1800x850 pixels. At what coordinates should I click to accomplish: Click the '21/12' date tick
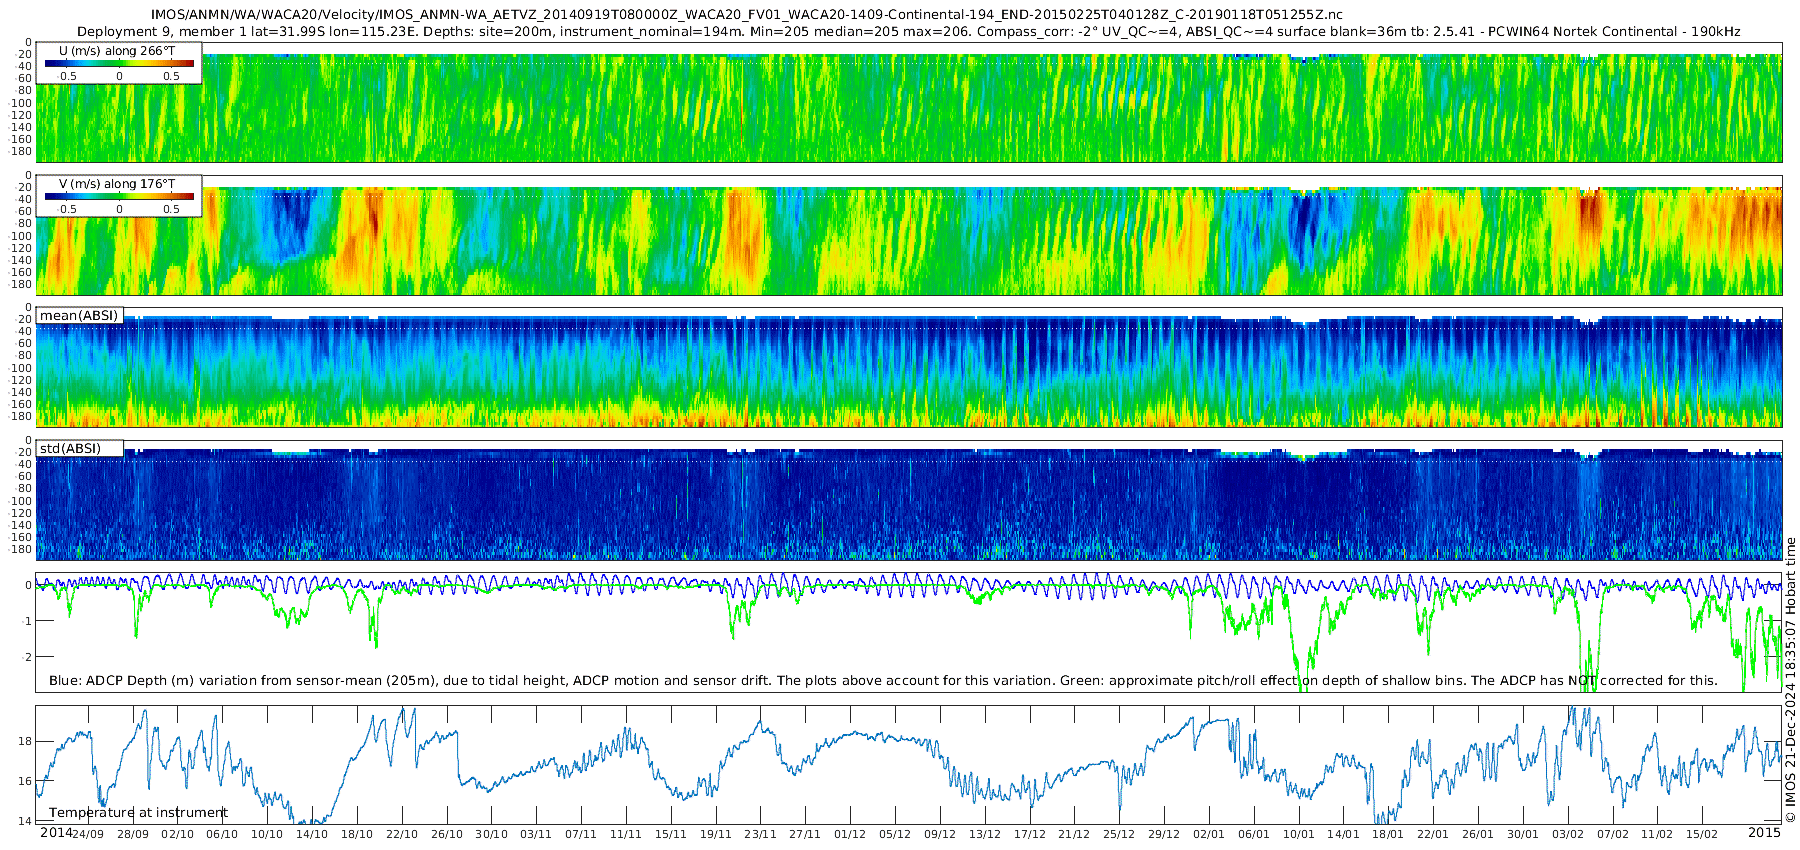(1074, 834)
